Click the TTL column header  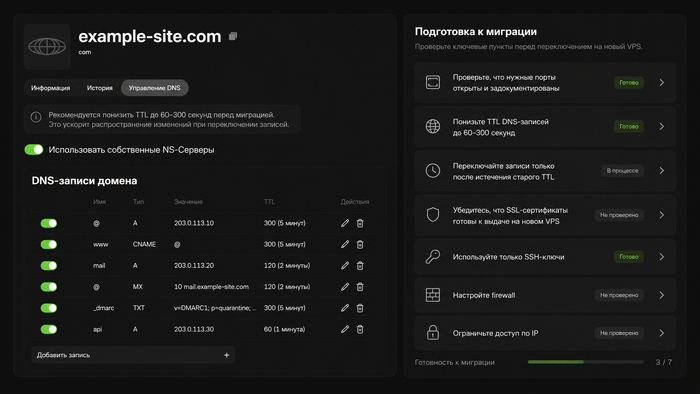click(269, 202)
